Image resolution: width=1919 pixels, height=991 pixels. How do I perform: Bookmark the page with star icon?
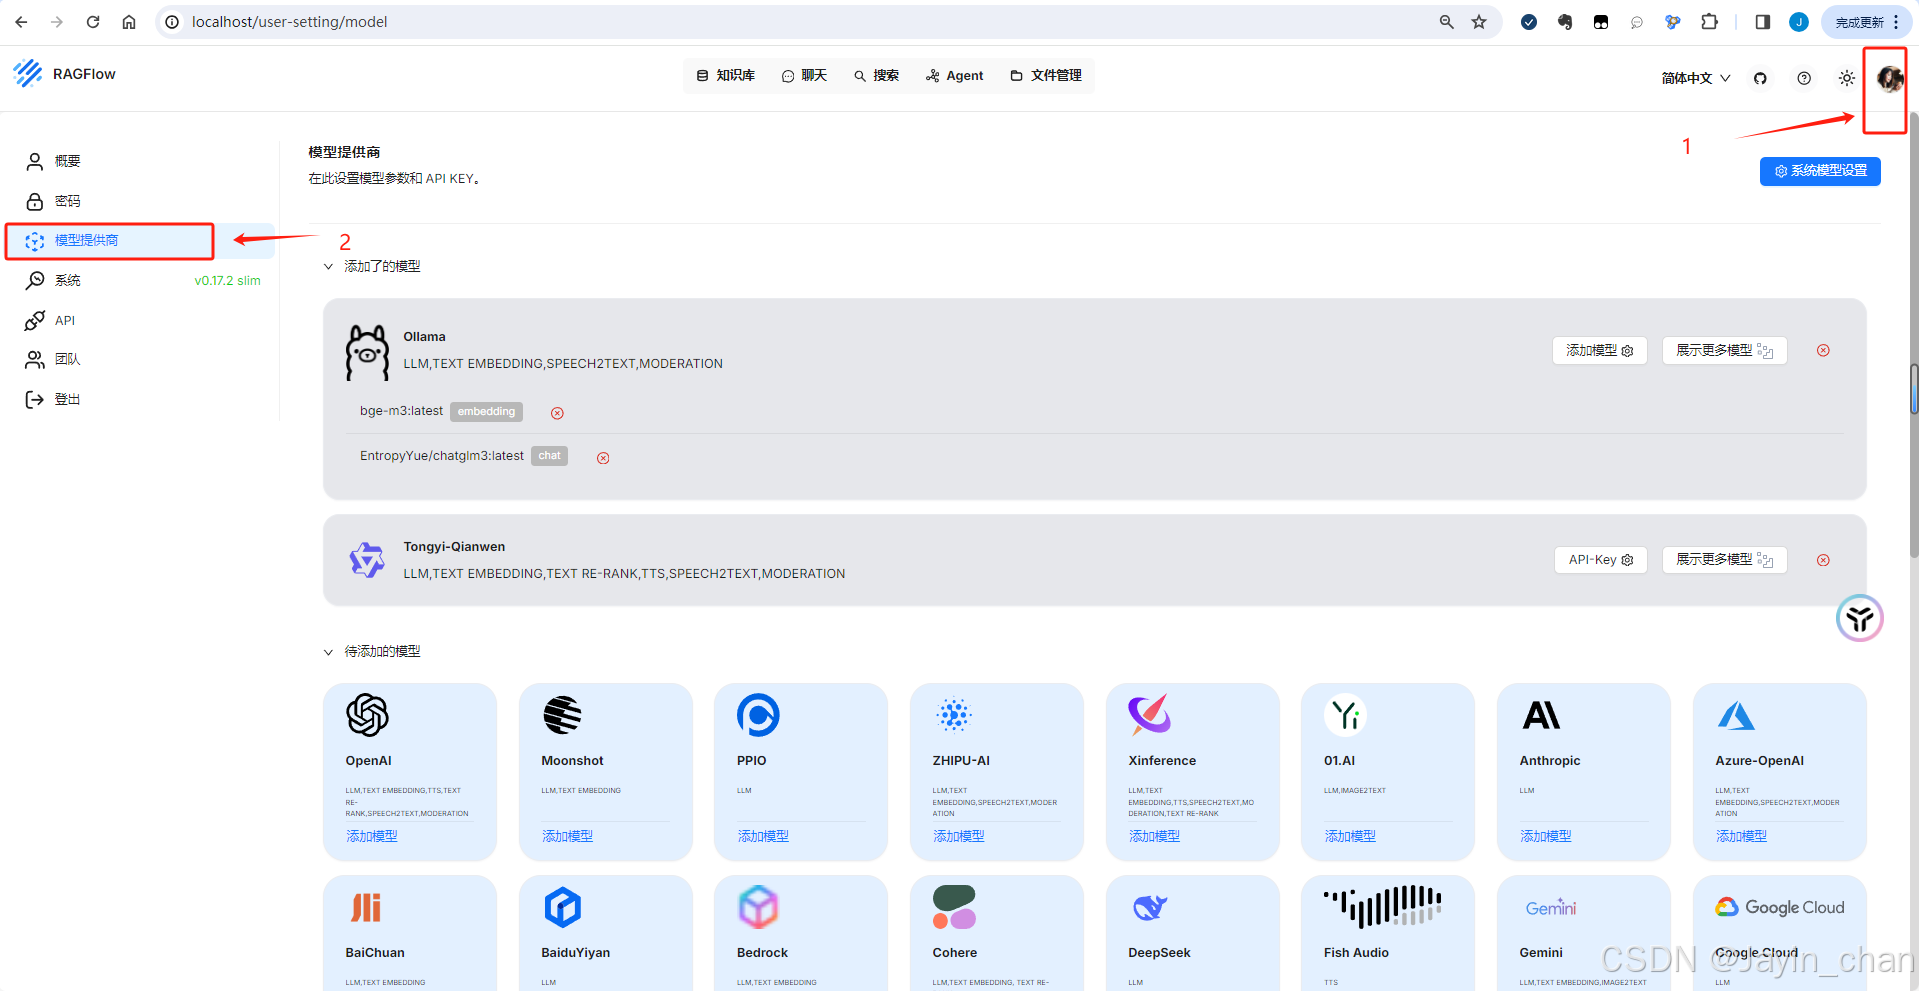(1479, 22)
